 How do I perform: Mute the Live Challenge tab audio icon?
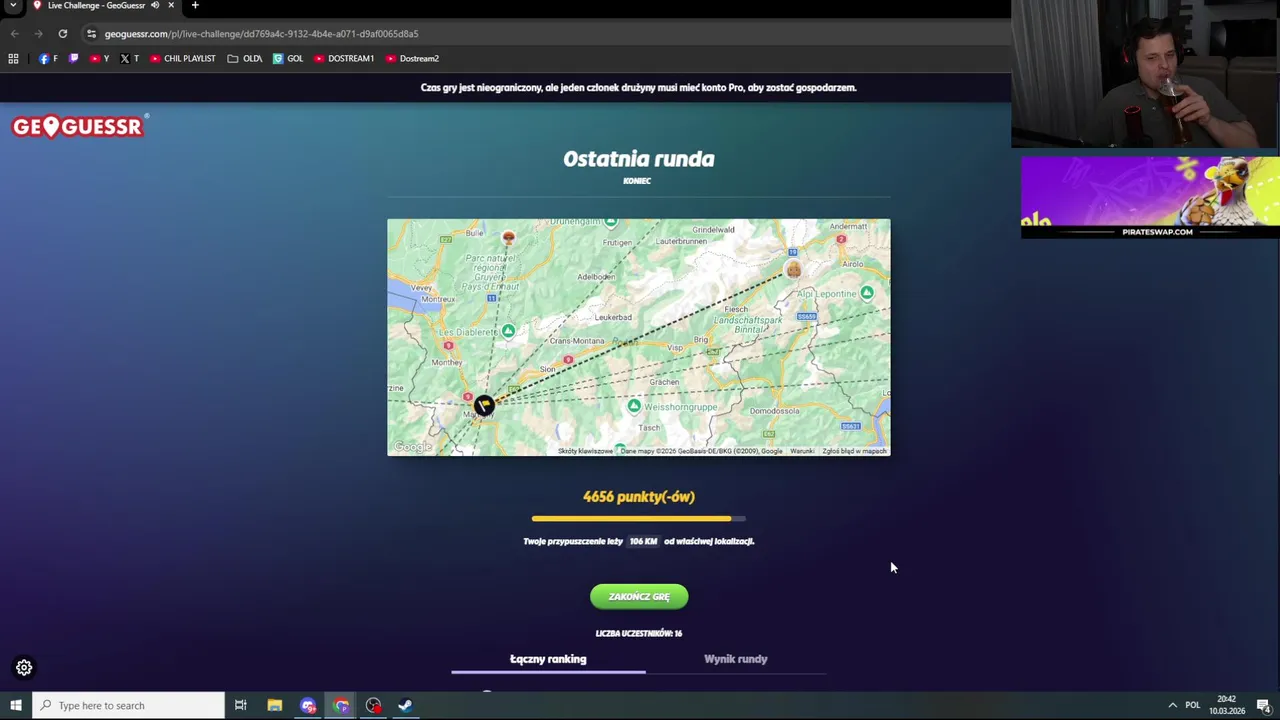pyautogui.click(x=155, y=5)
